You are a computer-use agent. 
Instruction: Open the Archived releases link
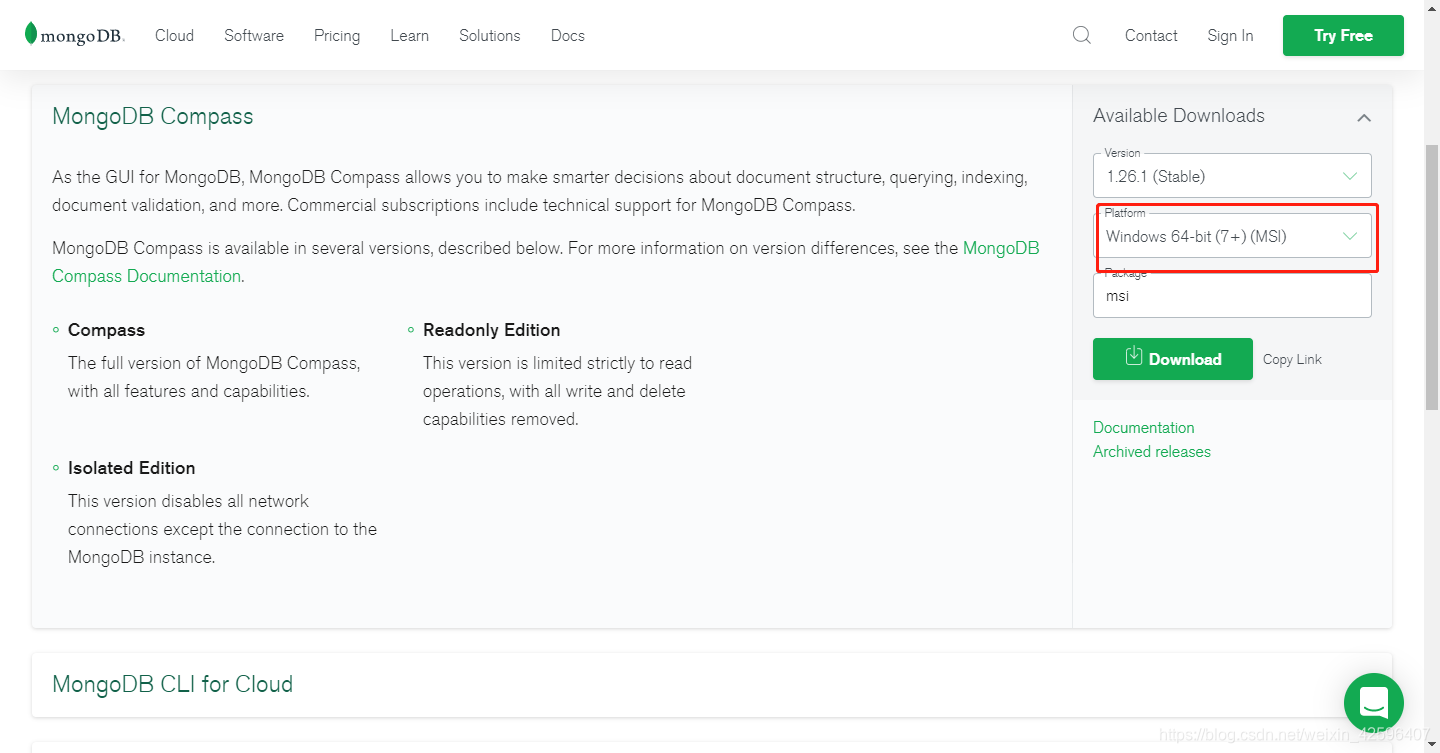tap(1152, 451)
